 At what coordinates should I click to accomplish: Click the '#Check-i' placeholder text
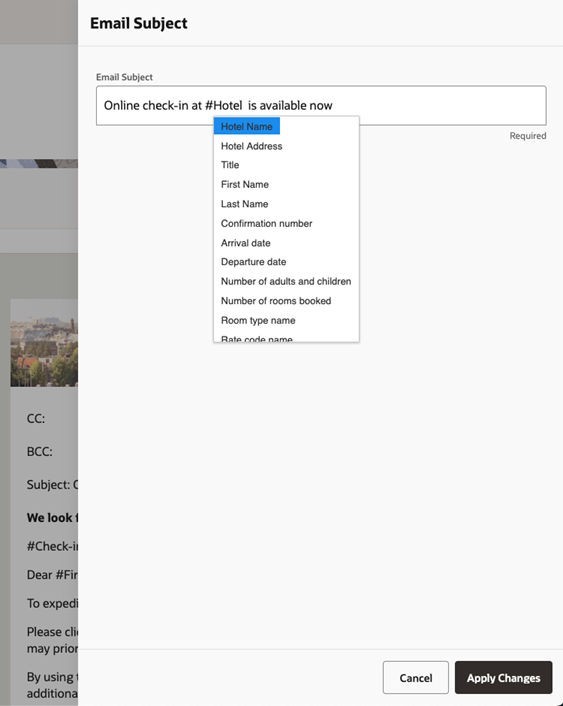point(52,546)
